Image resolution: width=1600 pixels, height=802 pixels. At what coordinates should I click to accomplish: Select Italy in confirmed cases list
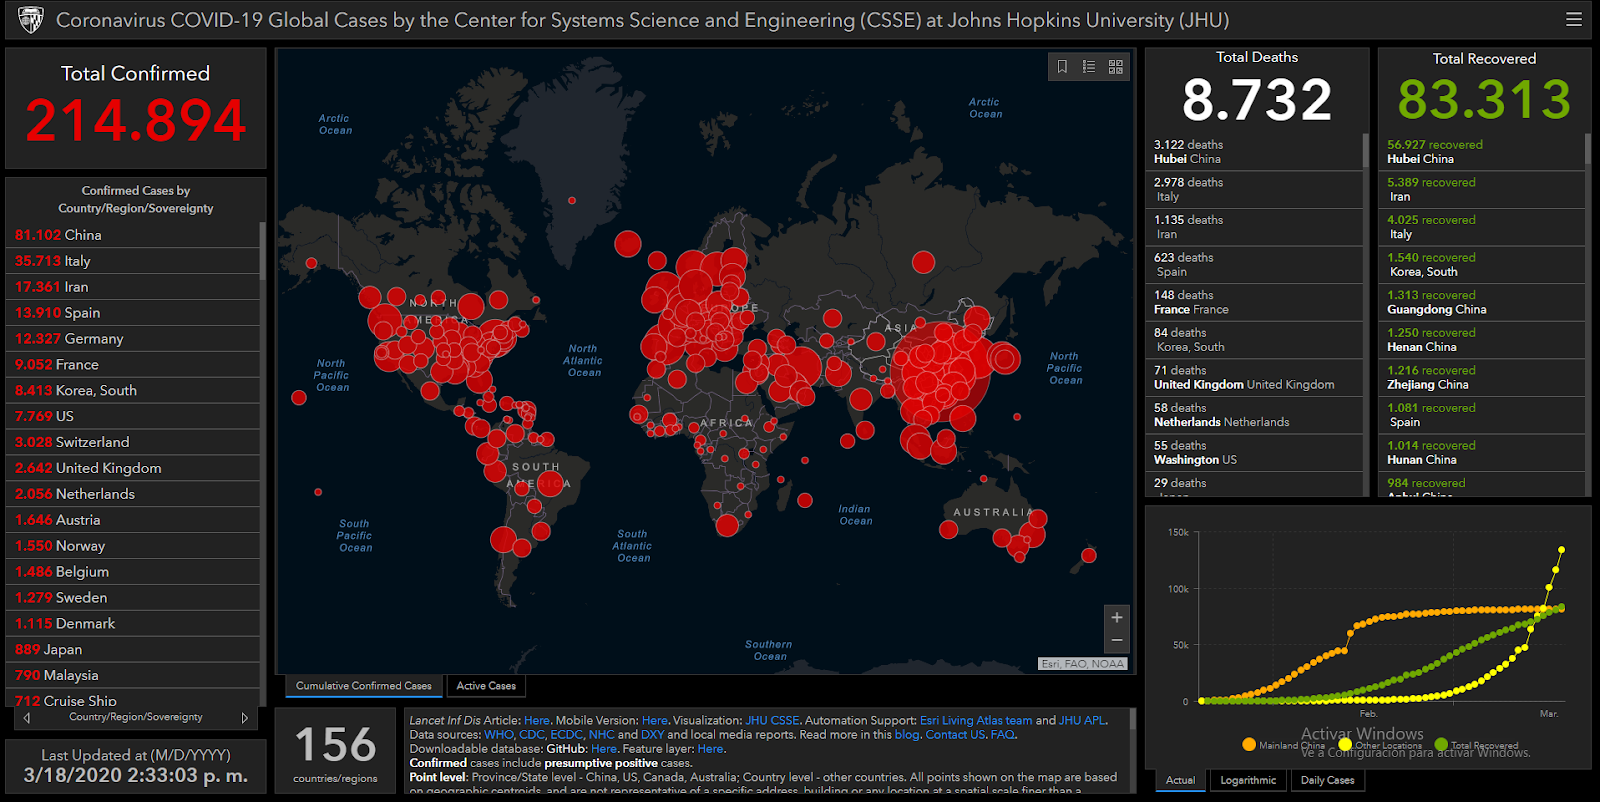tap(77, 261)
